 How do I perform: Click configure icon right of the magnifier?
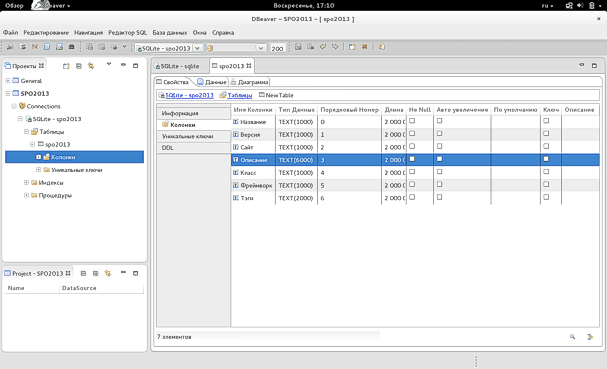point(590,337)
